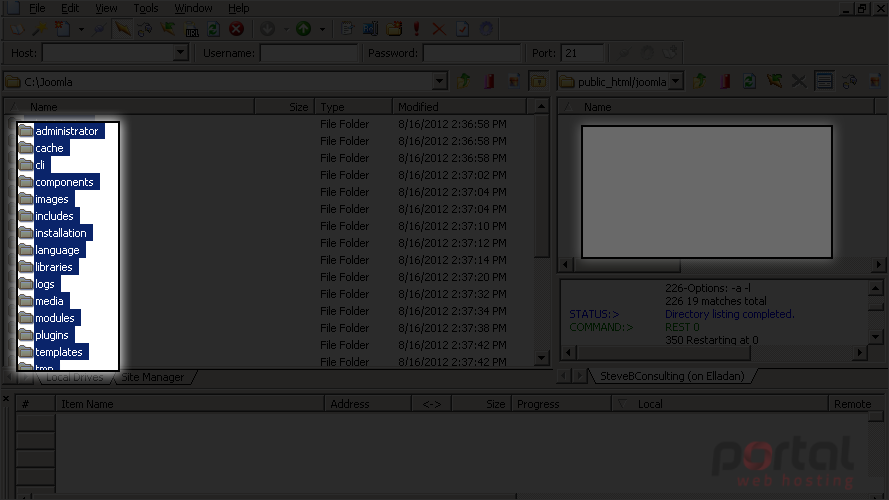This screenshot has width=889, height=500.
Task: Click the remote pane Reconnect icon
Action: [x=774, y=82]
